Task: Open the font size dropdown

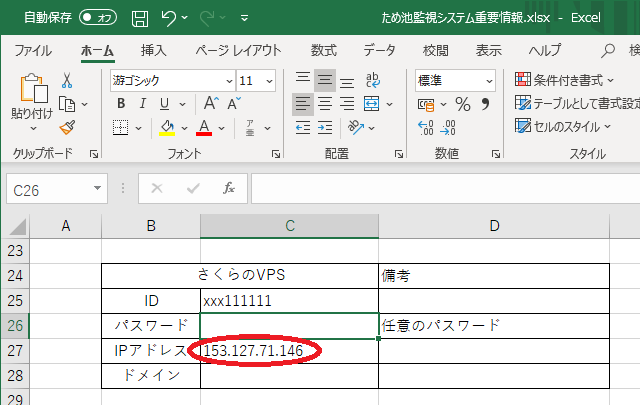Action: (x=271, y=81)
